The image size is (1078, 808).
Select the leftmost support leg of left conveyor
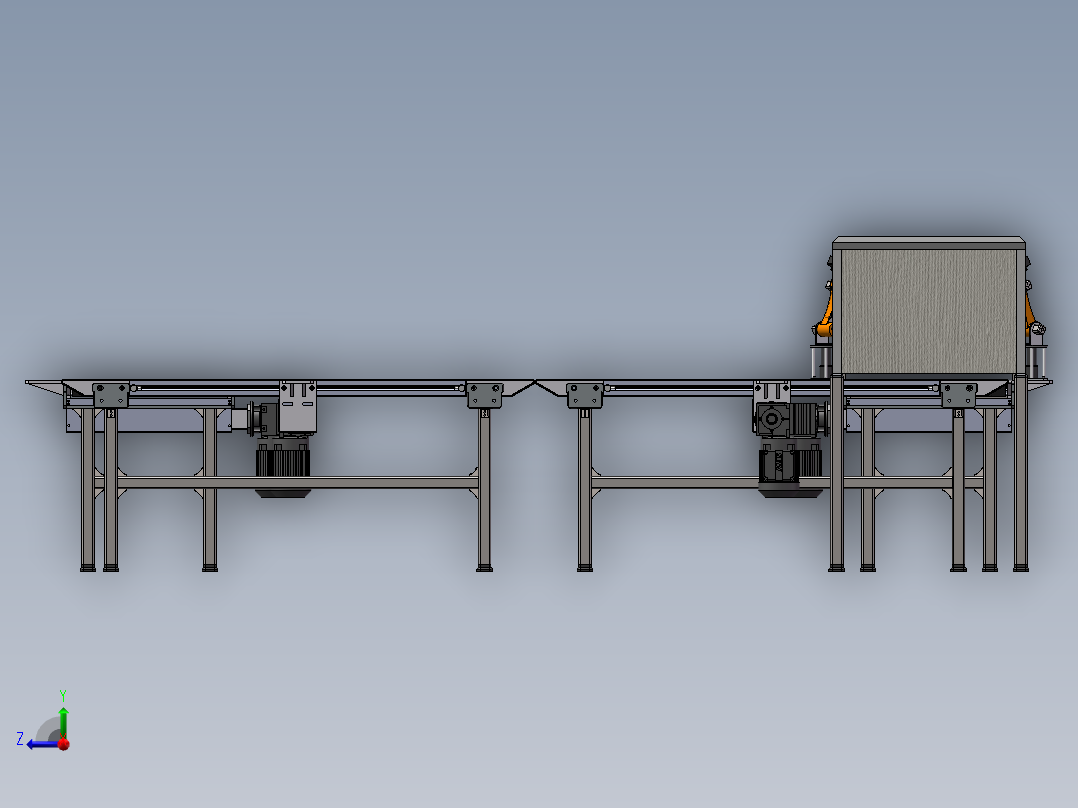(x=87, y=488)
